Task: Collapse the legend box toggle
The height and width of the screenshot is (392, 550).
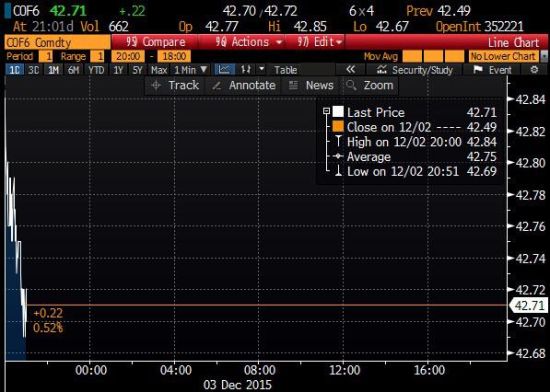Action: (326, 111)
